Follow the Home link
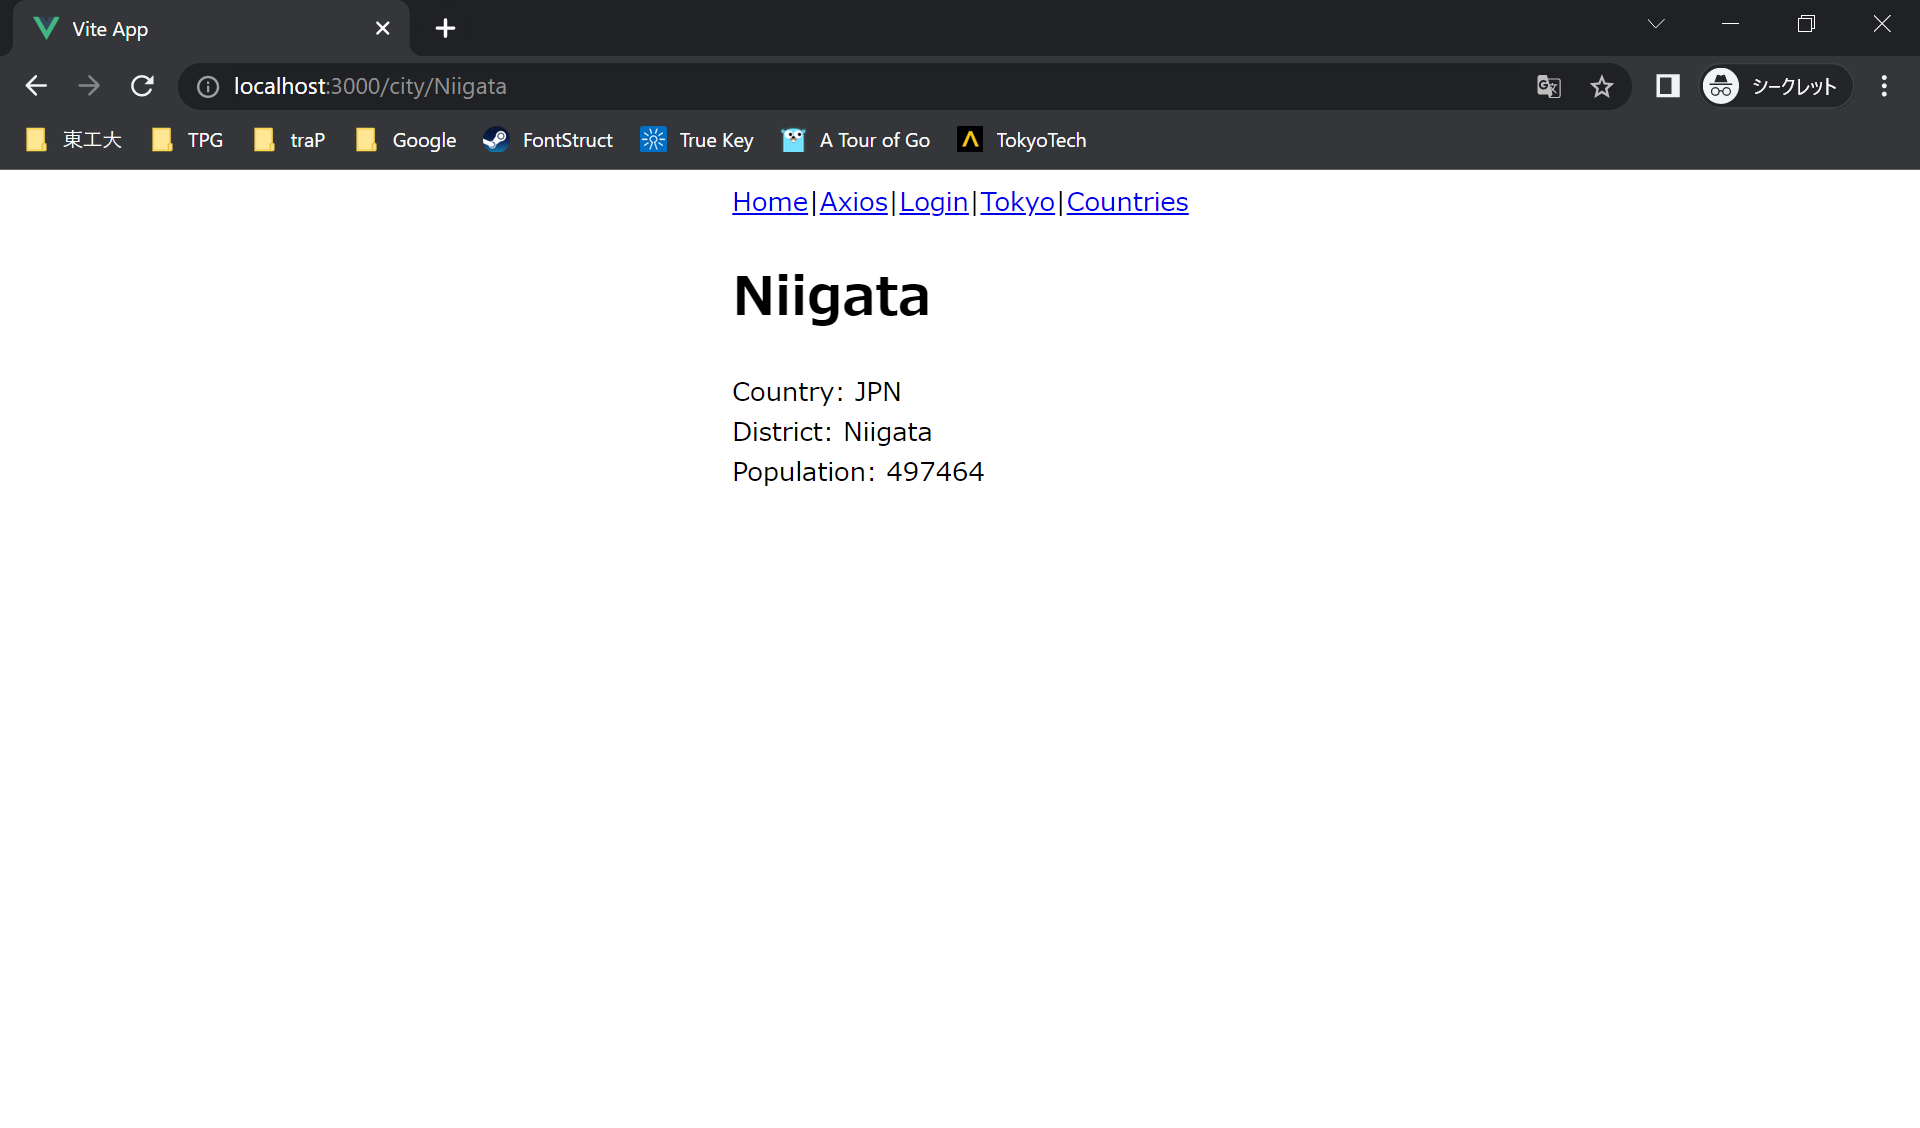Image resolution: width=1920 pixels, height=1128 pixels. click(770, 202)
